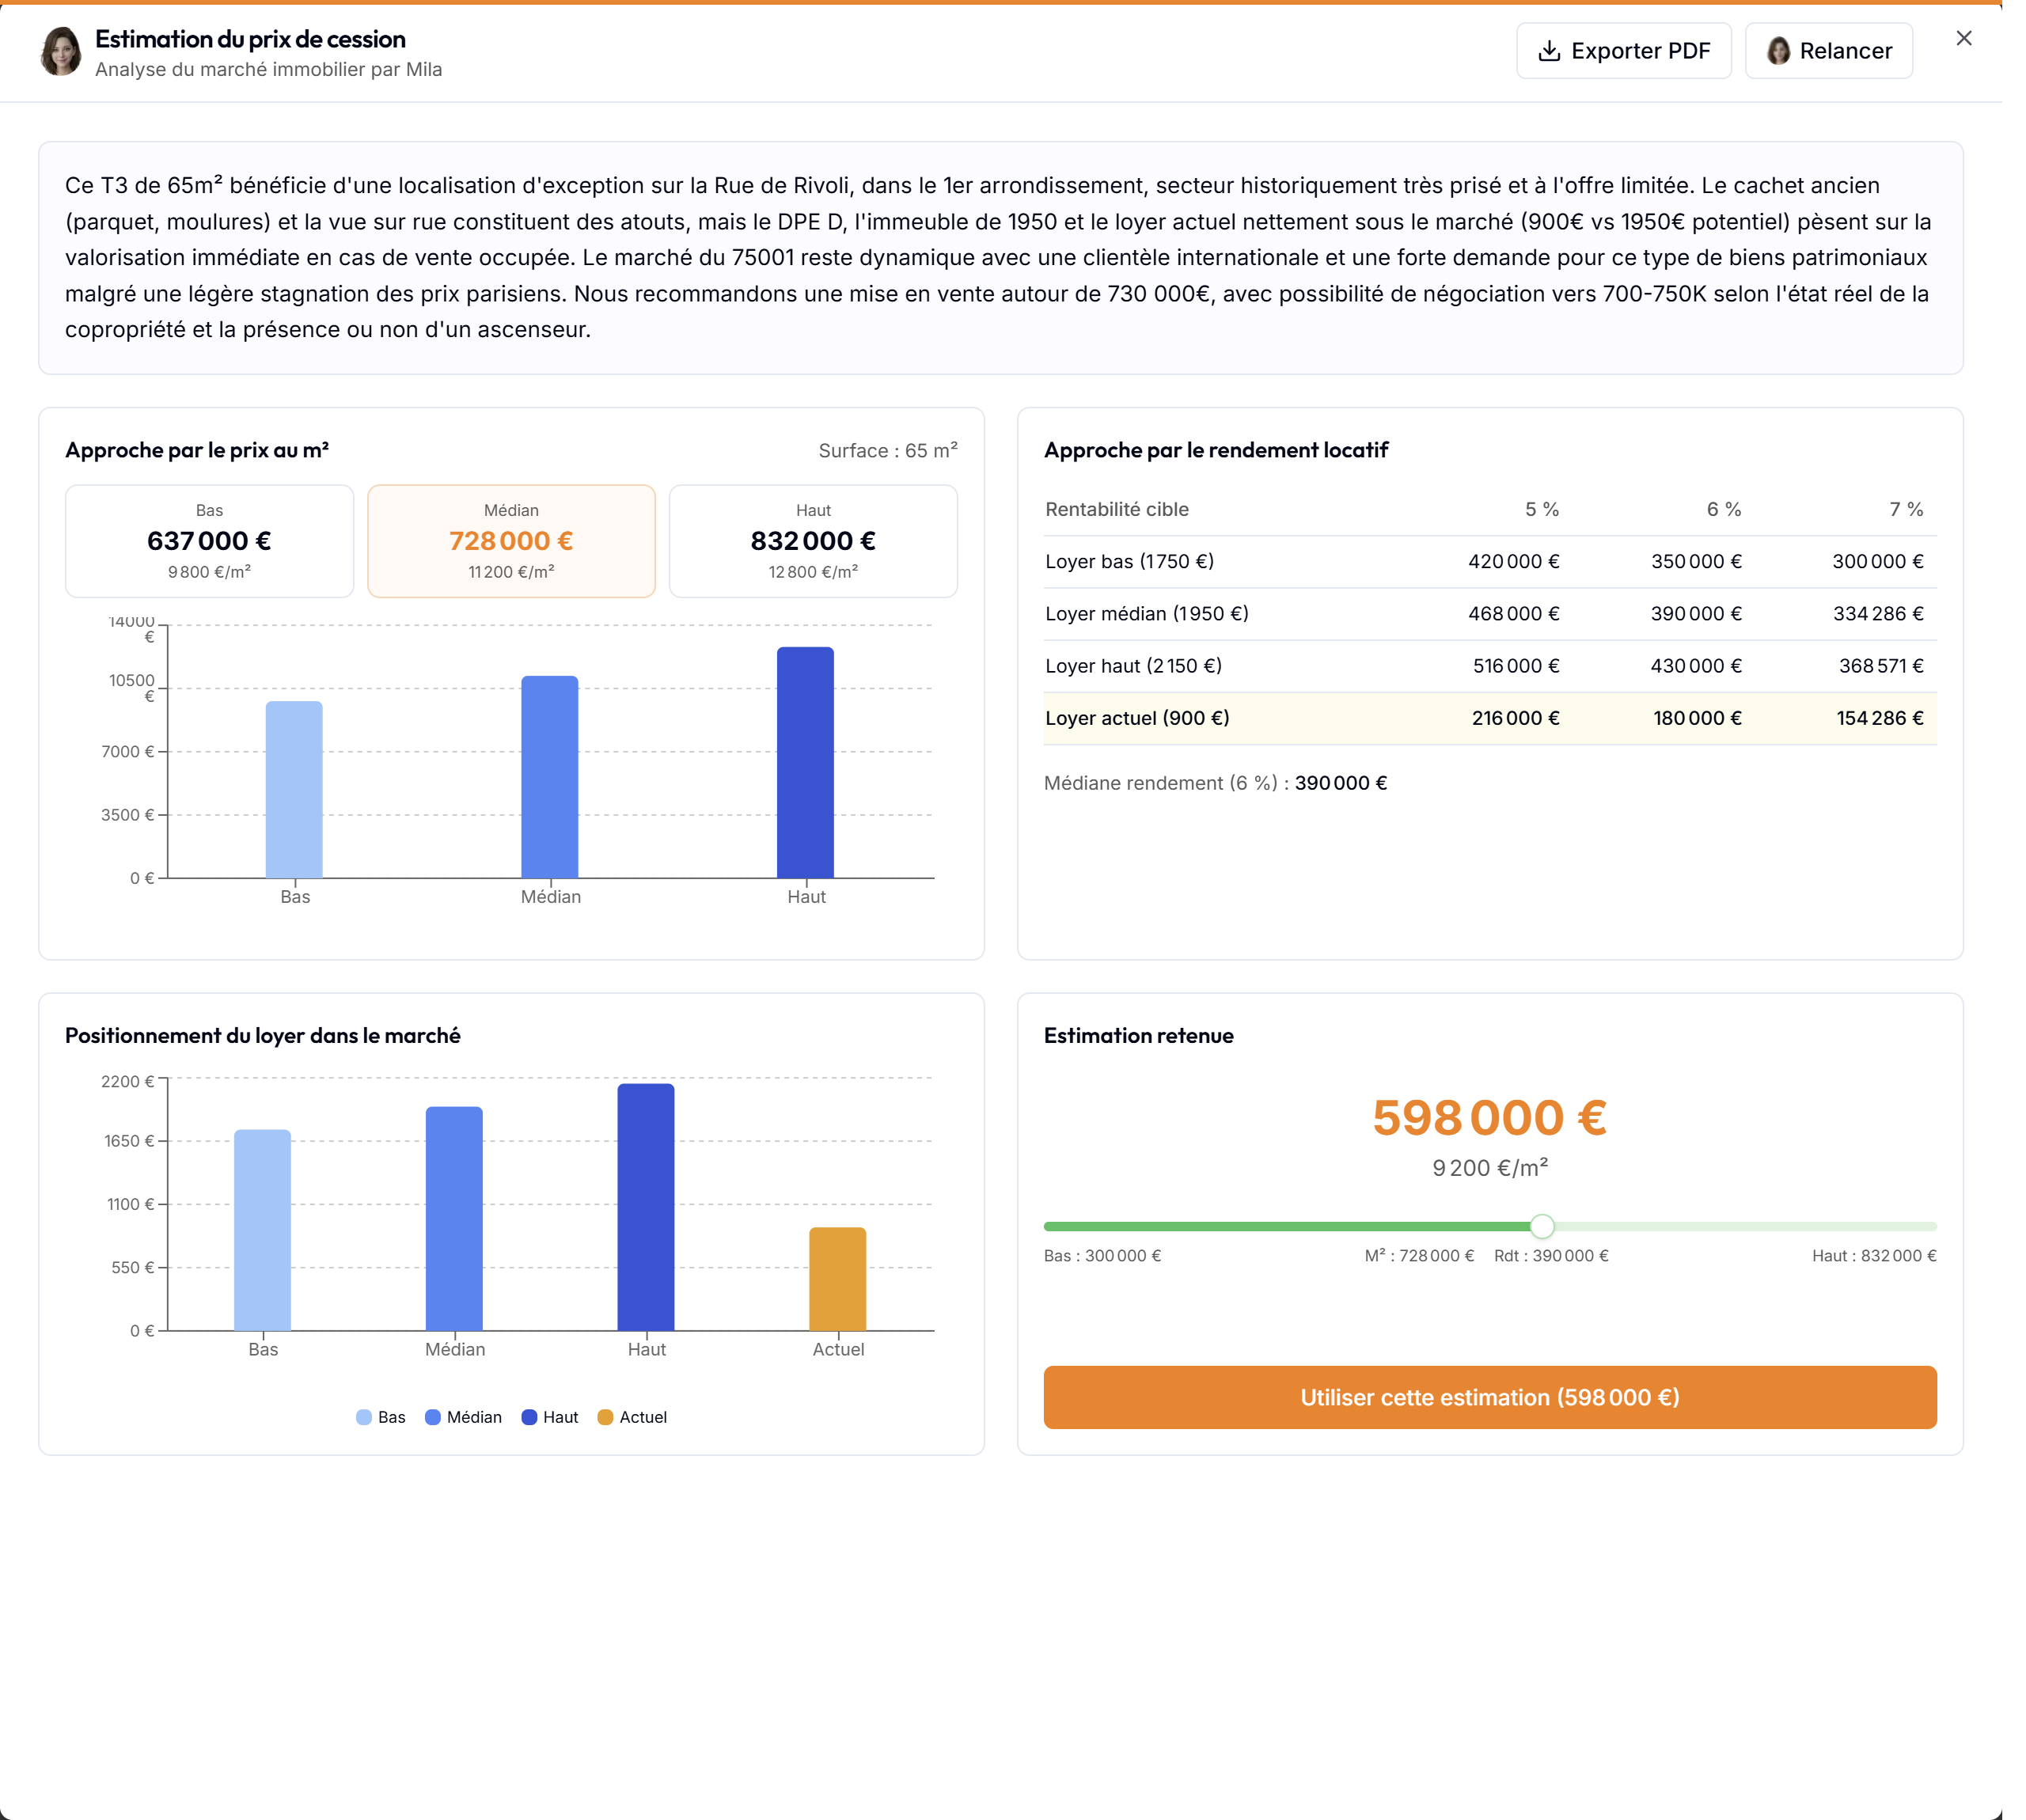The height and width of the screenshot is (1820, 2026).
Task: Click the Haut bar in price per m² chart
Action: click(x=805, y=762)
